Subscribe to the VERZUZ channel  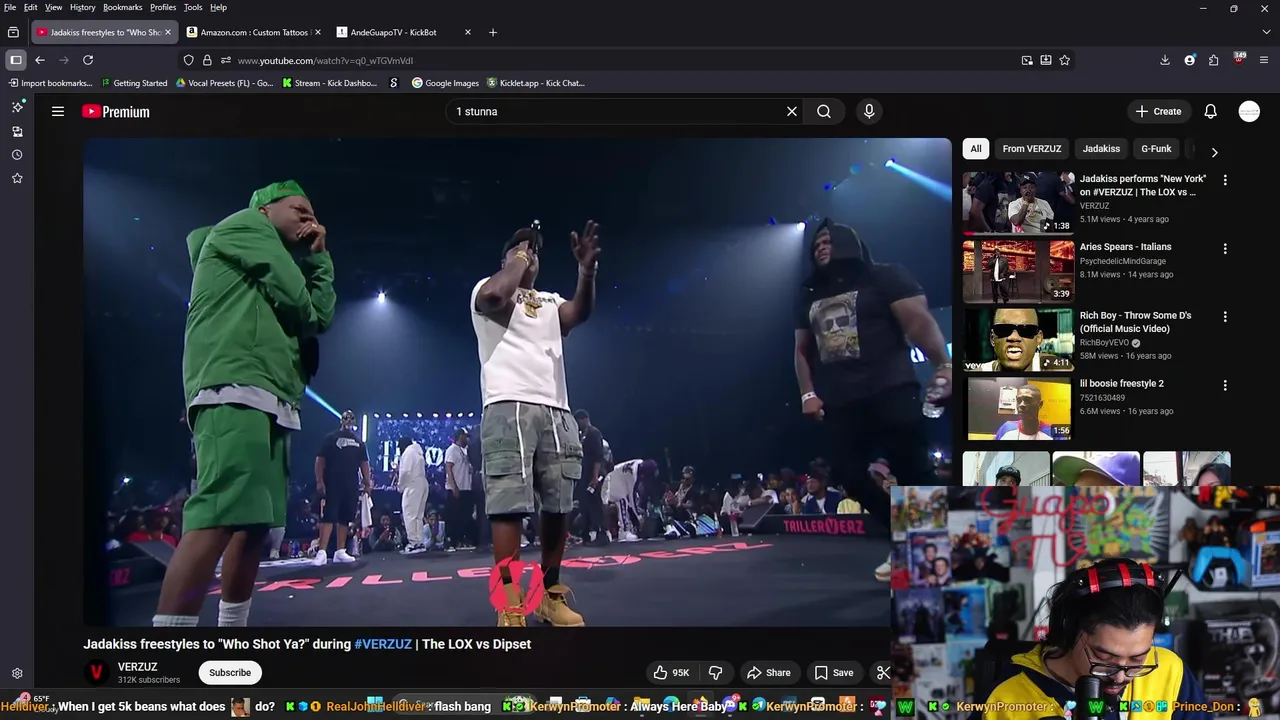coord(230,673)
